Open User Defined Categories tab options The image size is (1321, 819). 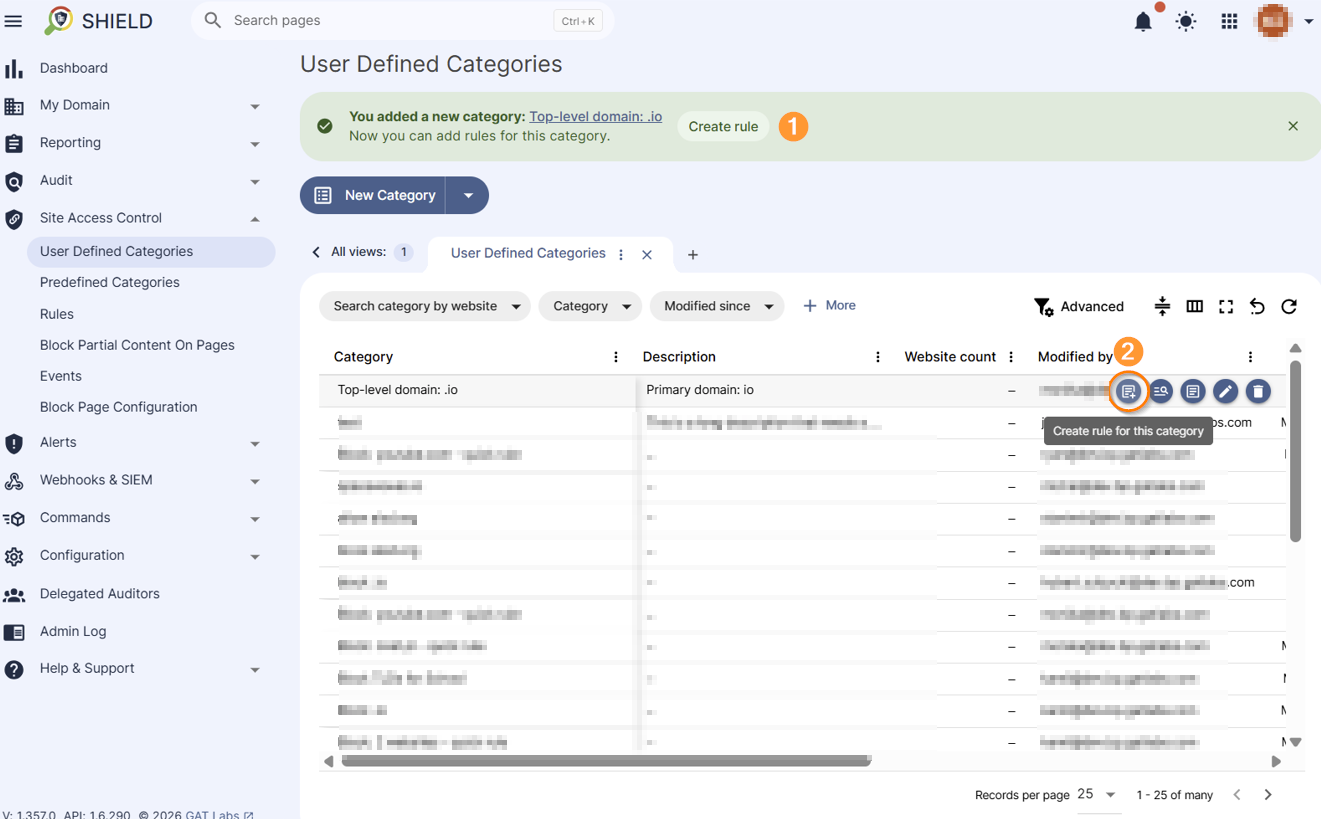click(621, 255)
